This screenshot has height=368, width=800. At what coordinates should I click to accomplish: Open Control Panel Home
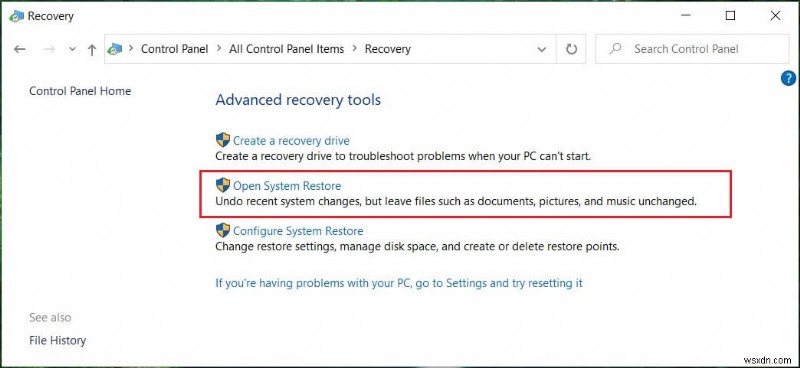pyautogui.click(x=80, y=91)
